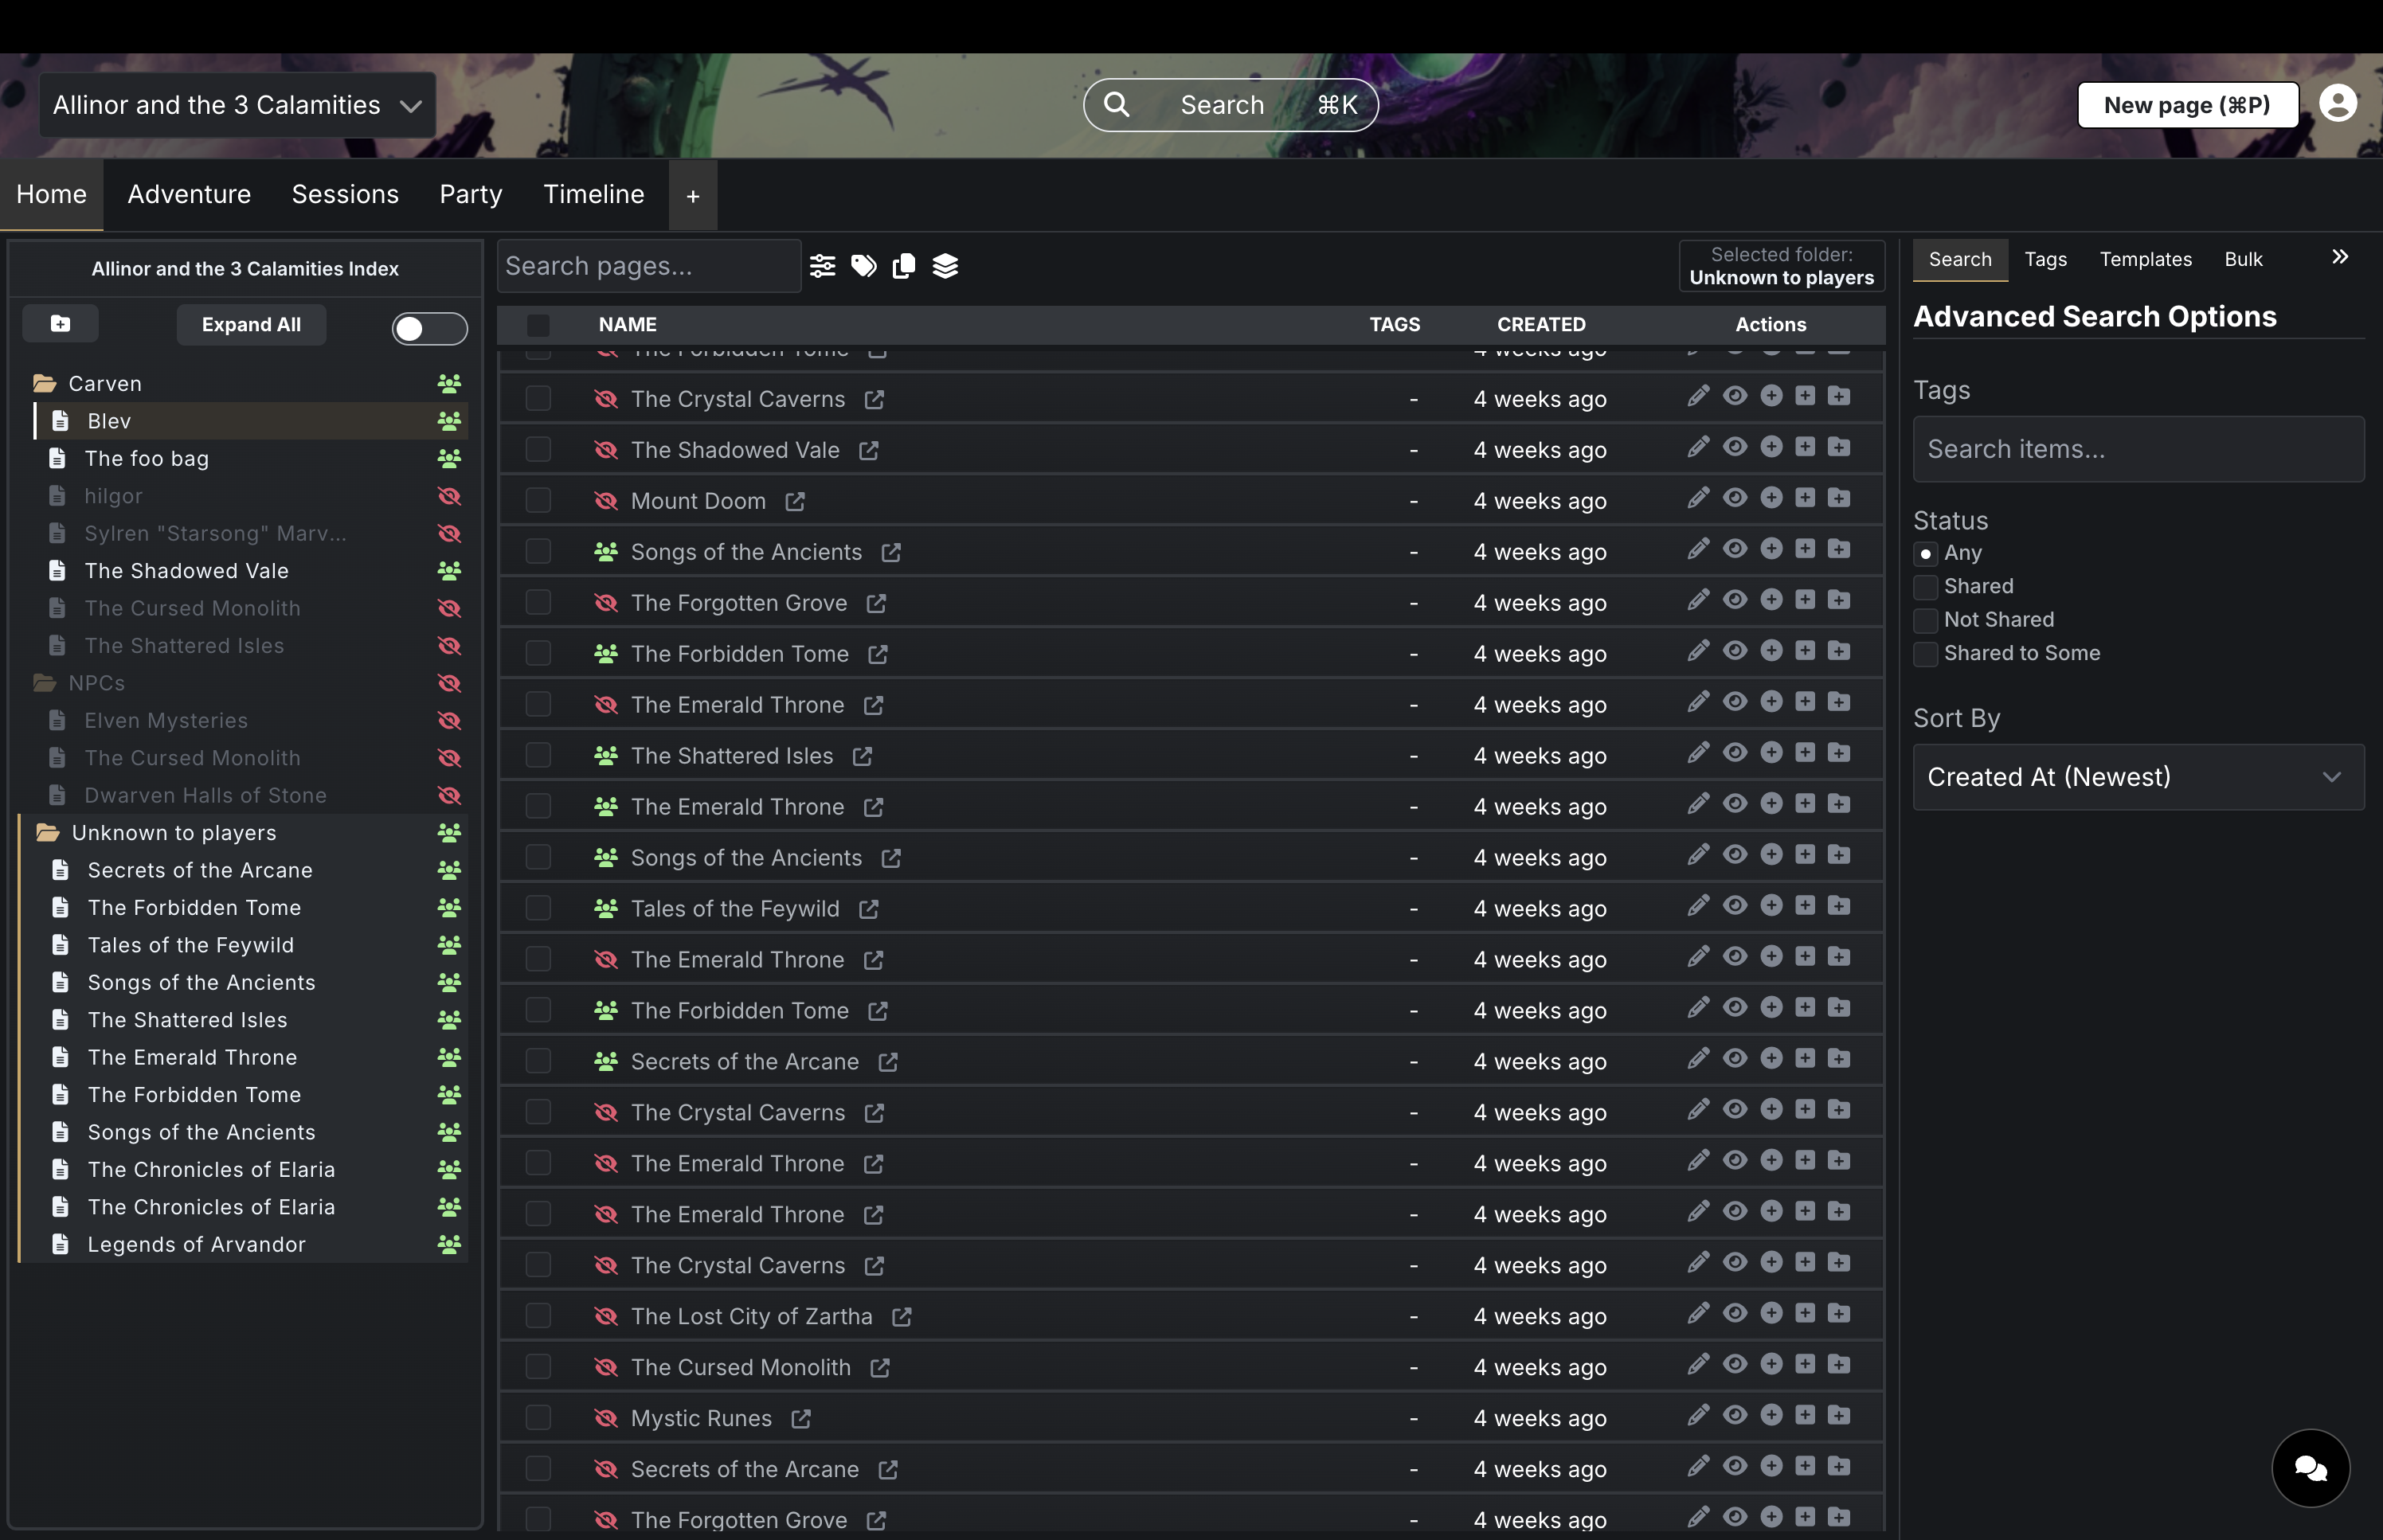The height and width of the screenshot is (1540, 2383).
Task: Open the user account avatar icon
Action: (x=2337, y=104)
